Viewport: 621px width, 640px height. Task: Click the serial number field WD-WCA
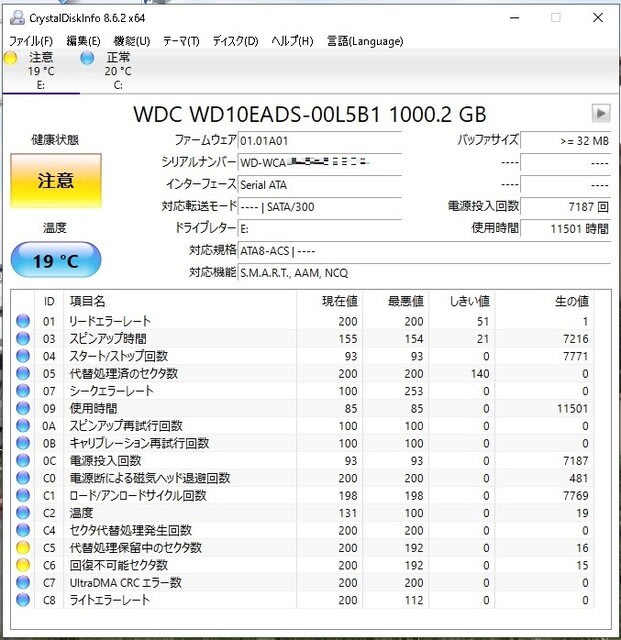pyautogui.click(x=320, y=162)
